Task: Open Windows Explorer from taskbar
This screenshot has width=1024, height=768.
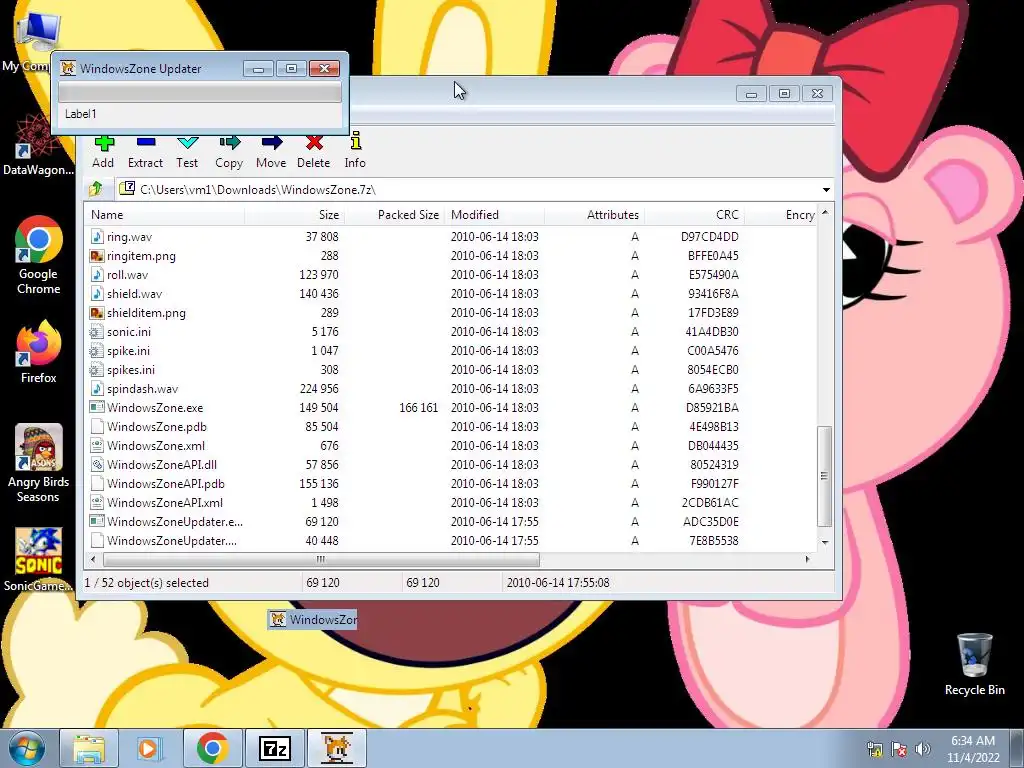Action: tap(89, 748)
